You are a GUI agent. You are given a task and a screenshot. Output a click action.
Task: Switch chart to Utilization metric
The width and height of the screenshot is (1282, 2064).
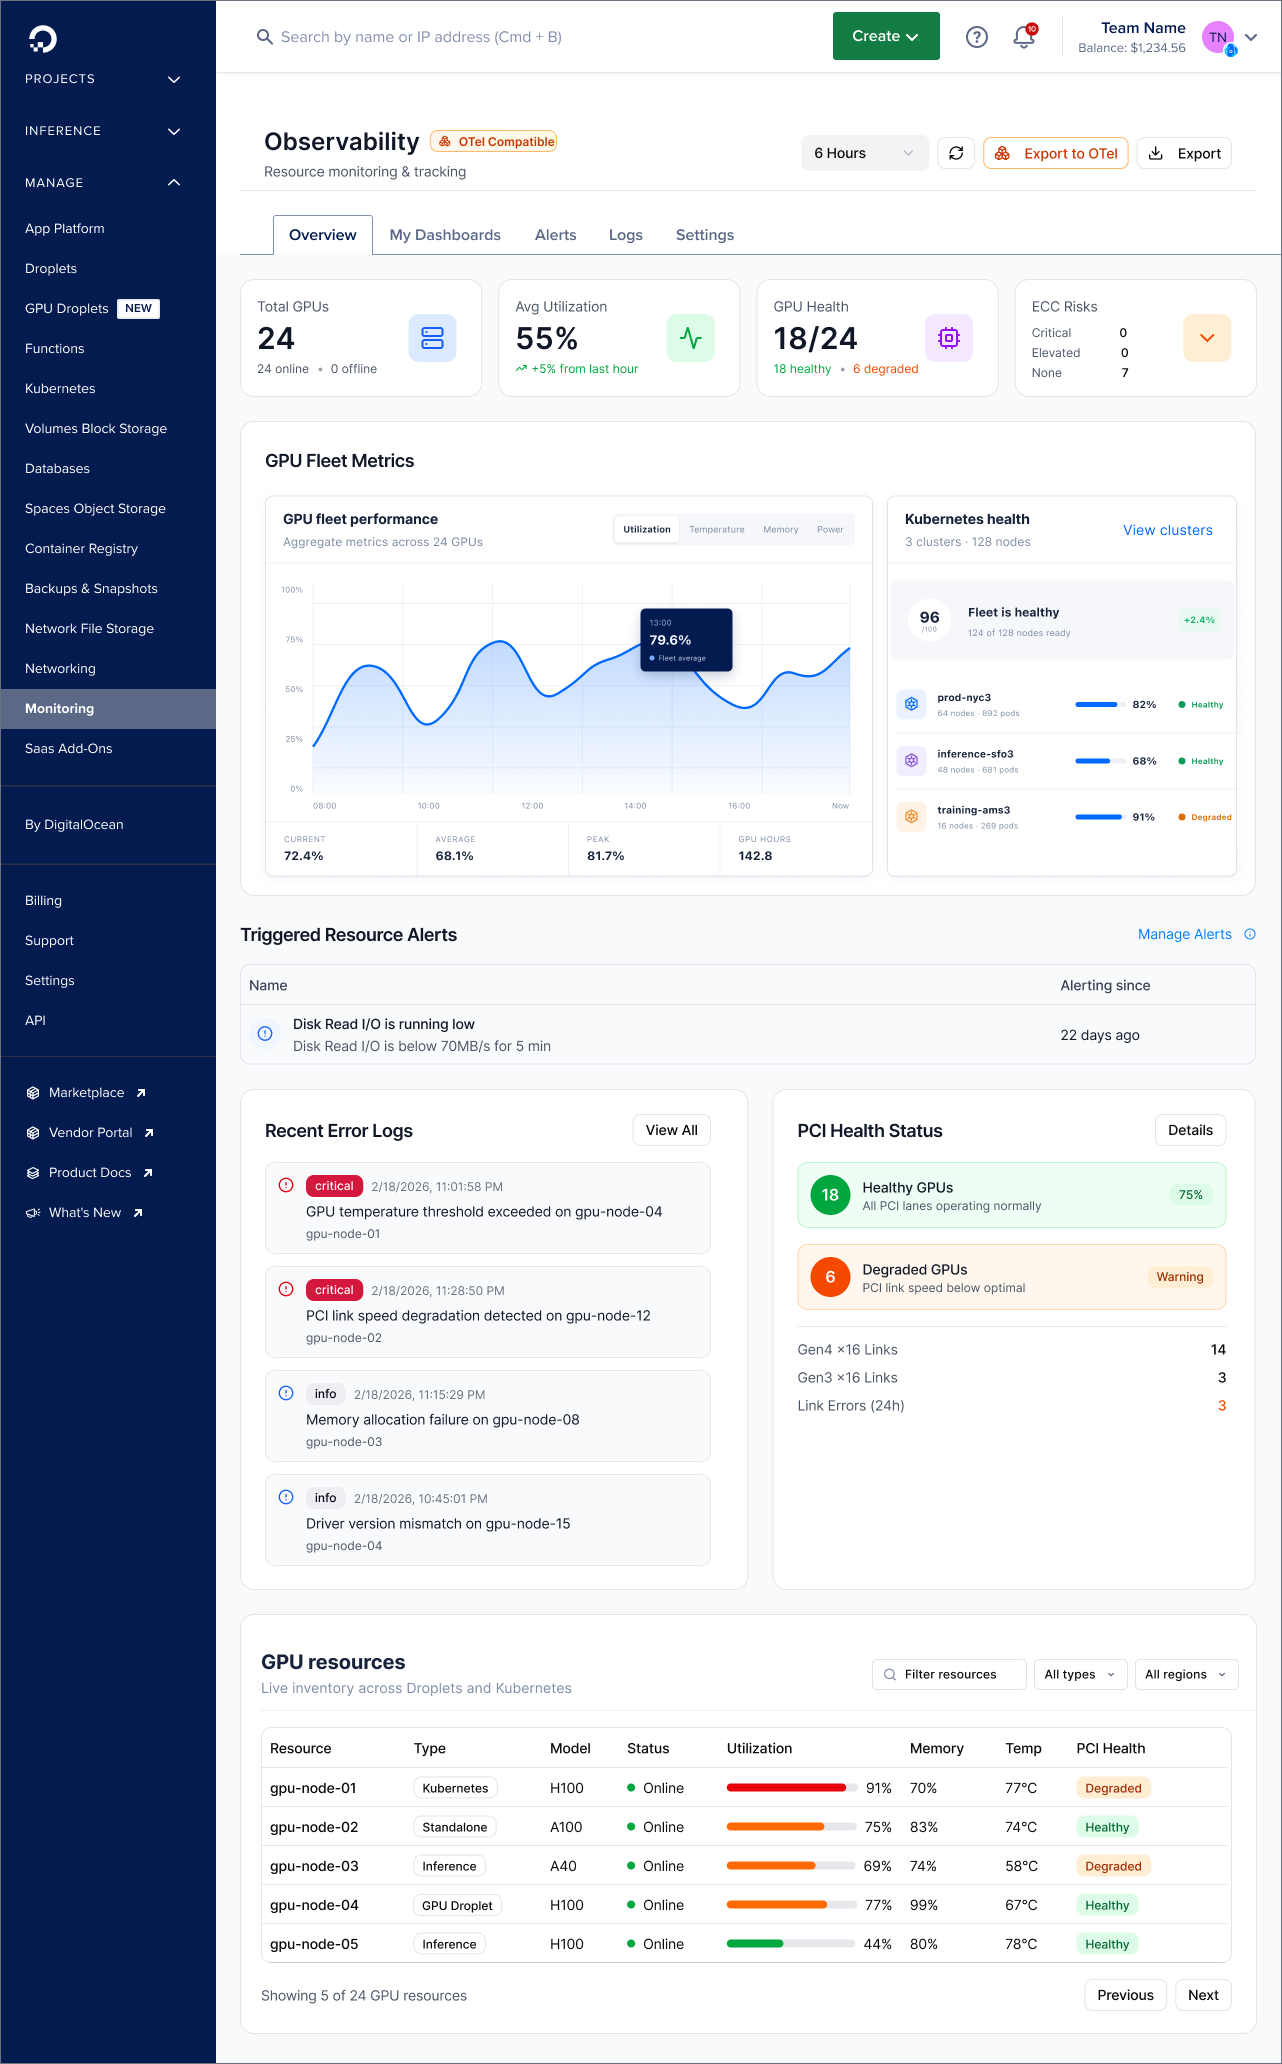pos(647,530)
